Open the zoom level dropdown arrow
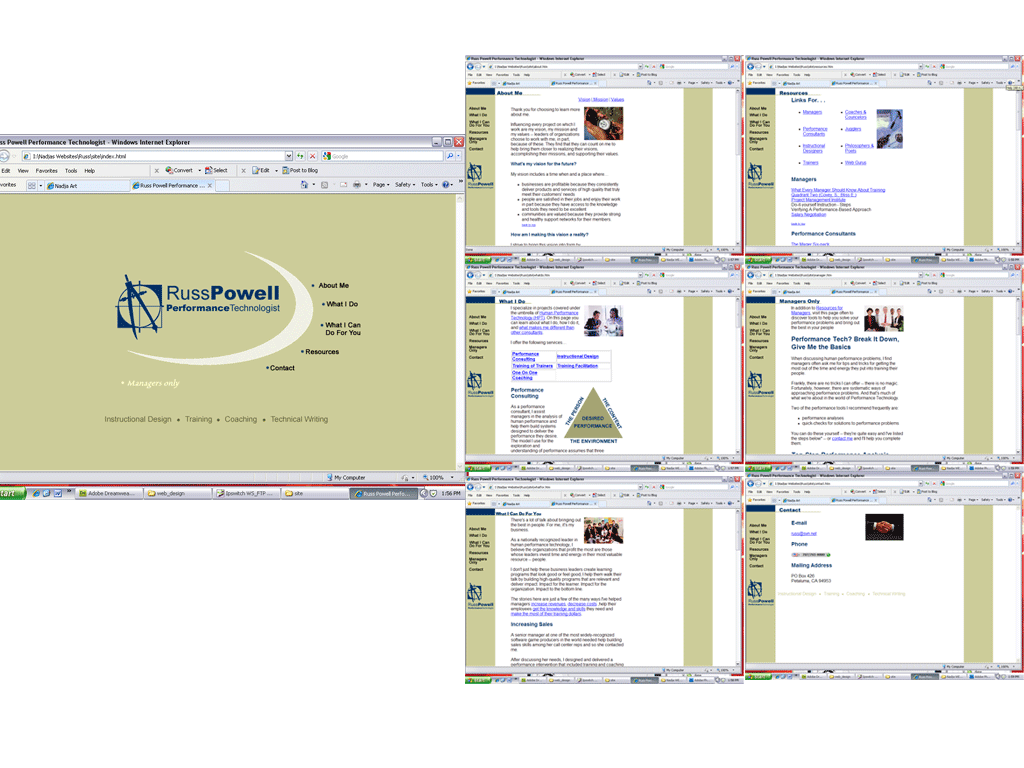1024x768 pixels. click(x=452, y=477)
